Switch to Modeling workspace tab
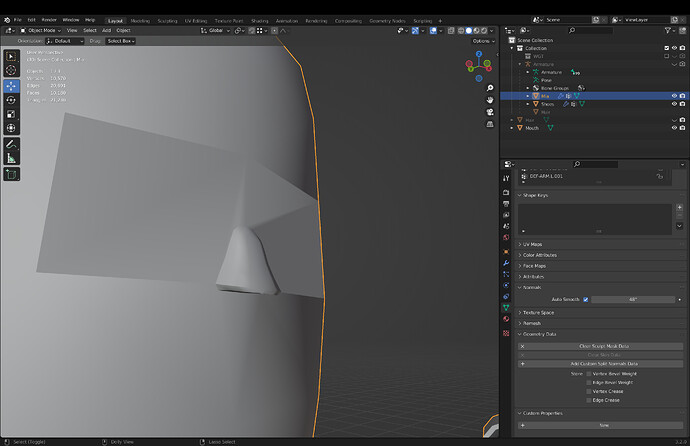 click(x=140, y=21)
